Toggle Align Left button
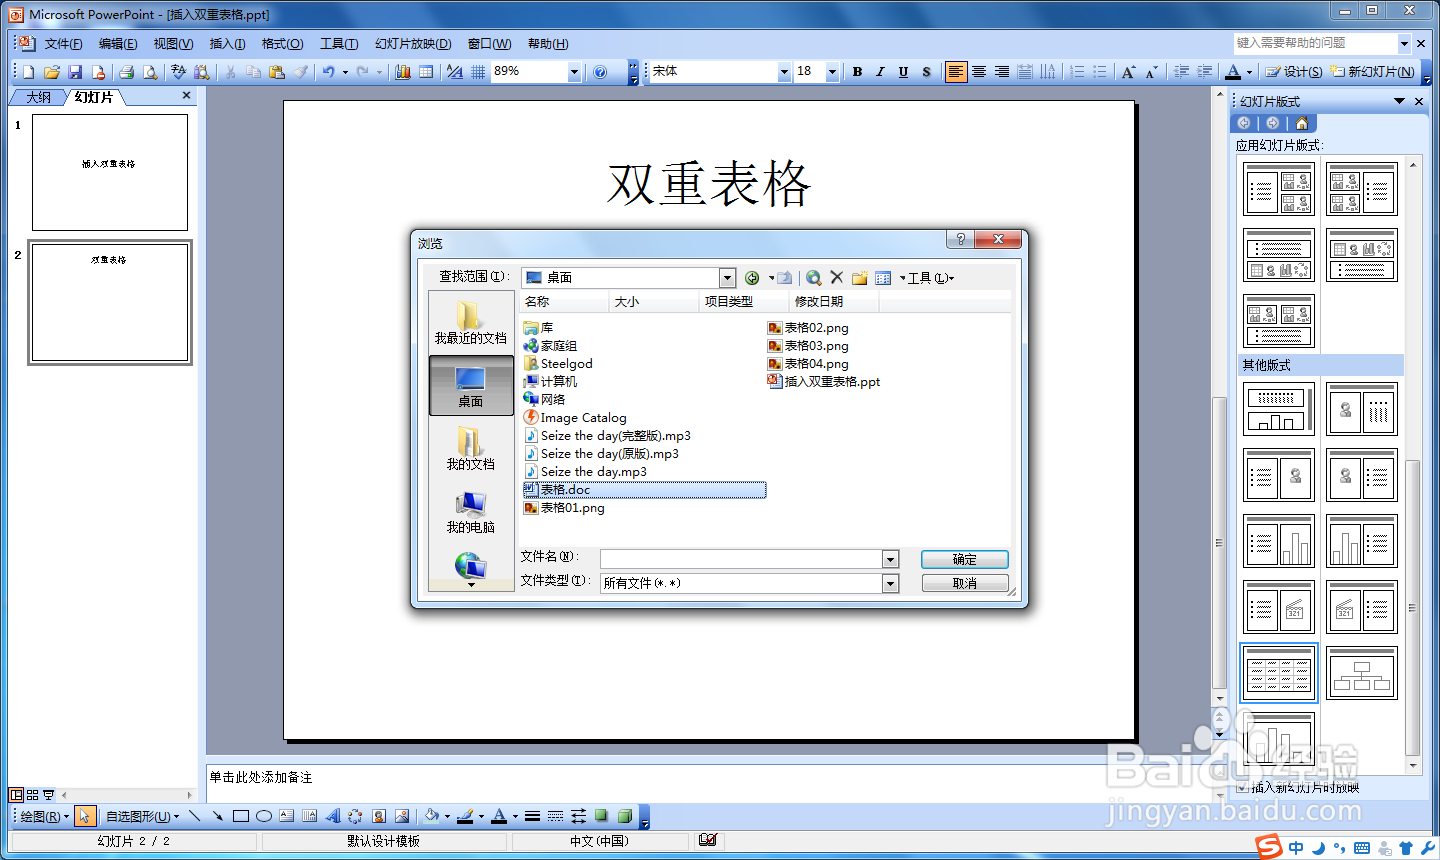This screenshot has width=1440, height=860. point(956,72)
